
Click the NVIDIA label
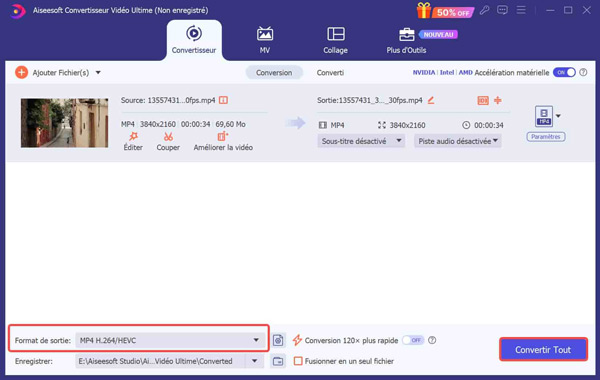click(424, 72)
